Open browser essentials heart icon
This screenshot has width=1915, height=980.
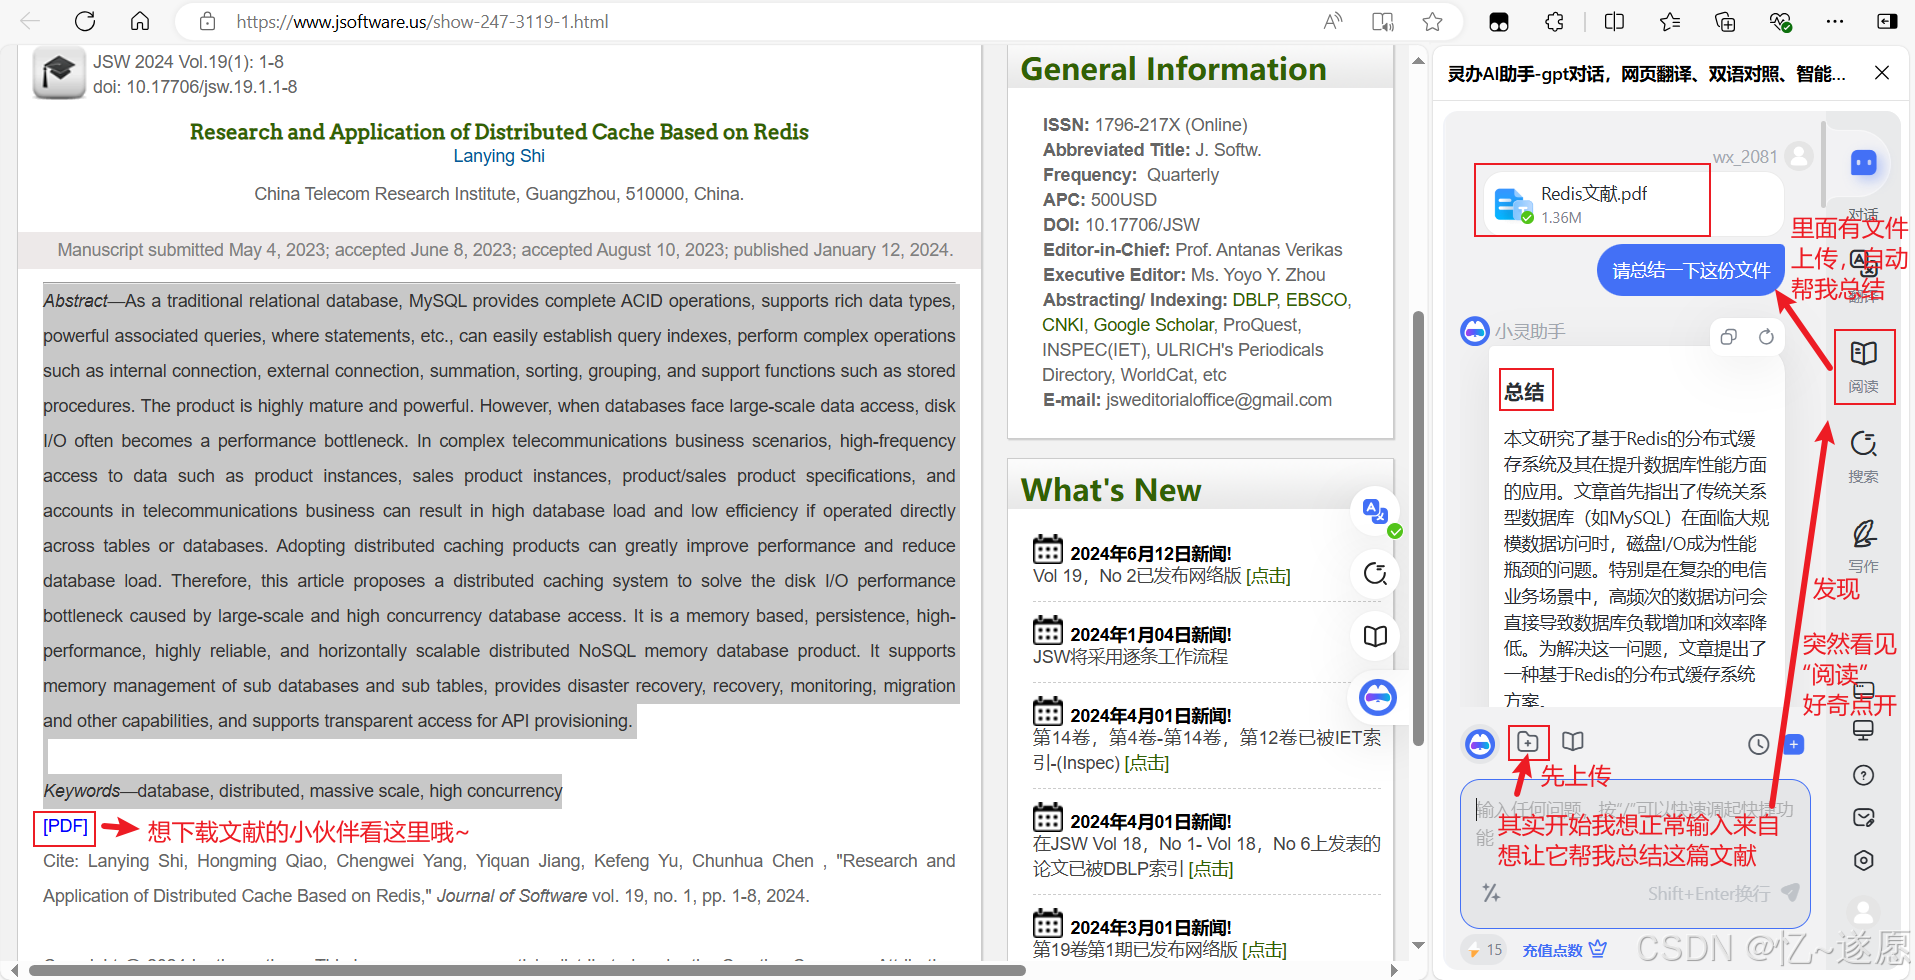[1780, 21]
